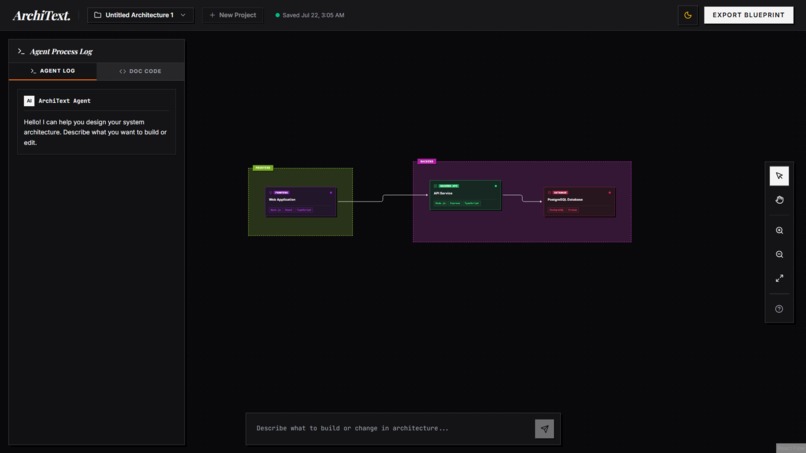
Task: Click the red dot on PostgreSQL Database node
Action: [610, 193]
